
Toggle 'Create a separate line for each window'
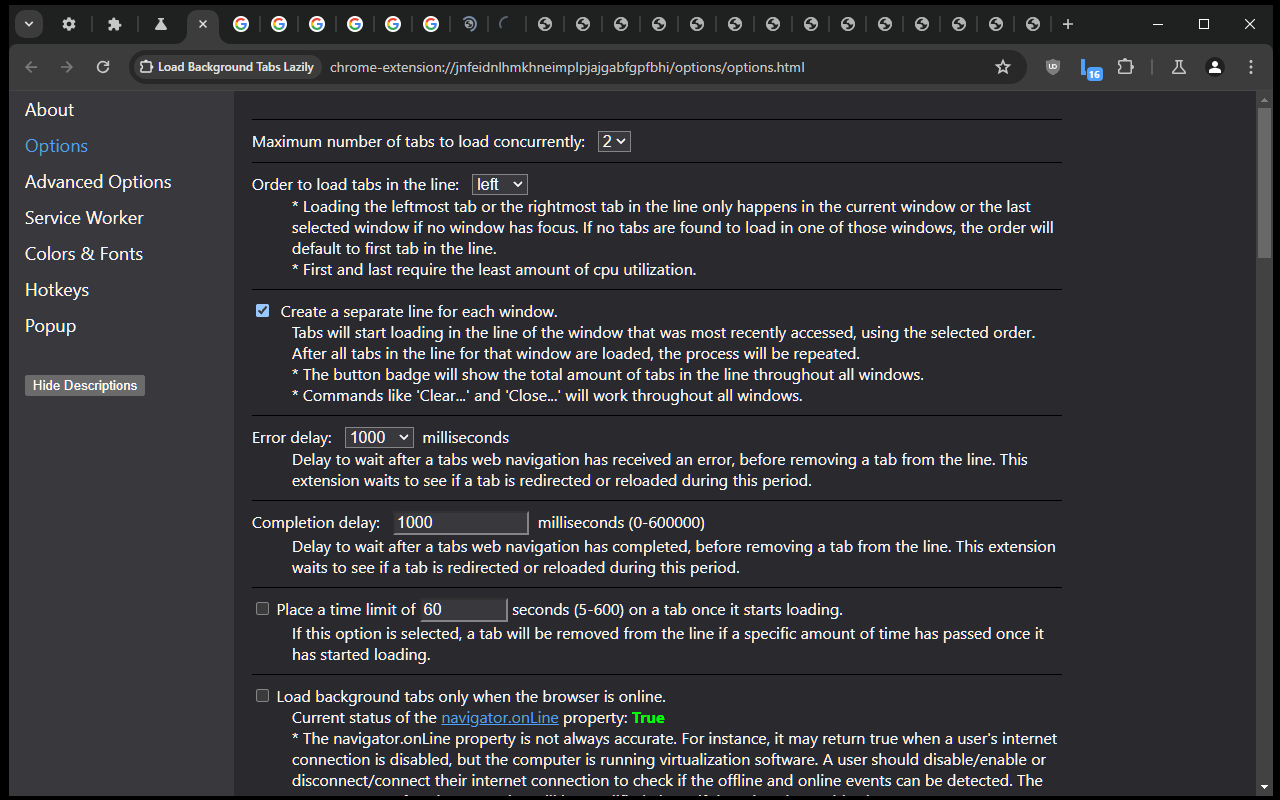pos(262,310)
